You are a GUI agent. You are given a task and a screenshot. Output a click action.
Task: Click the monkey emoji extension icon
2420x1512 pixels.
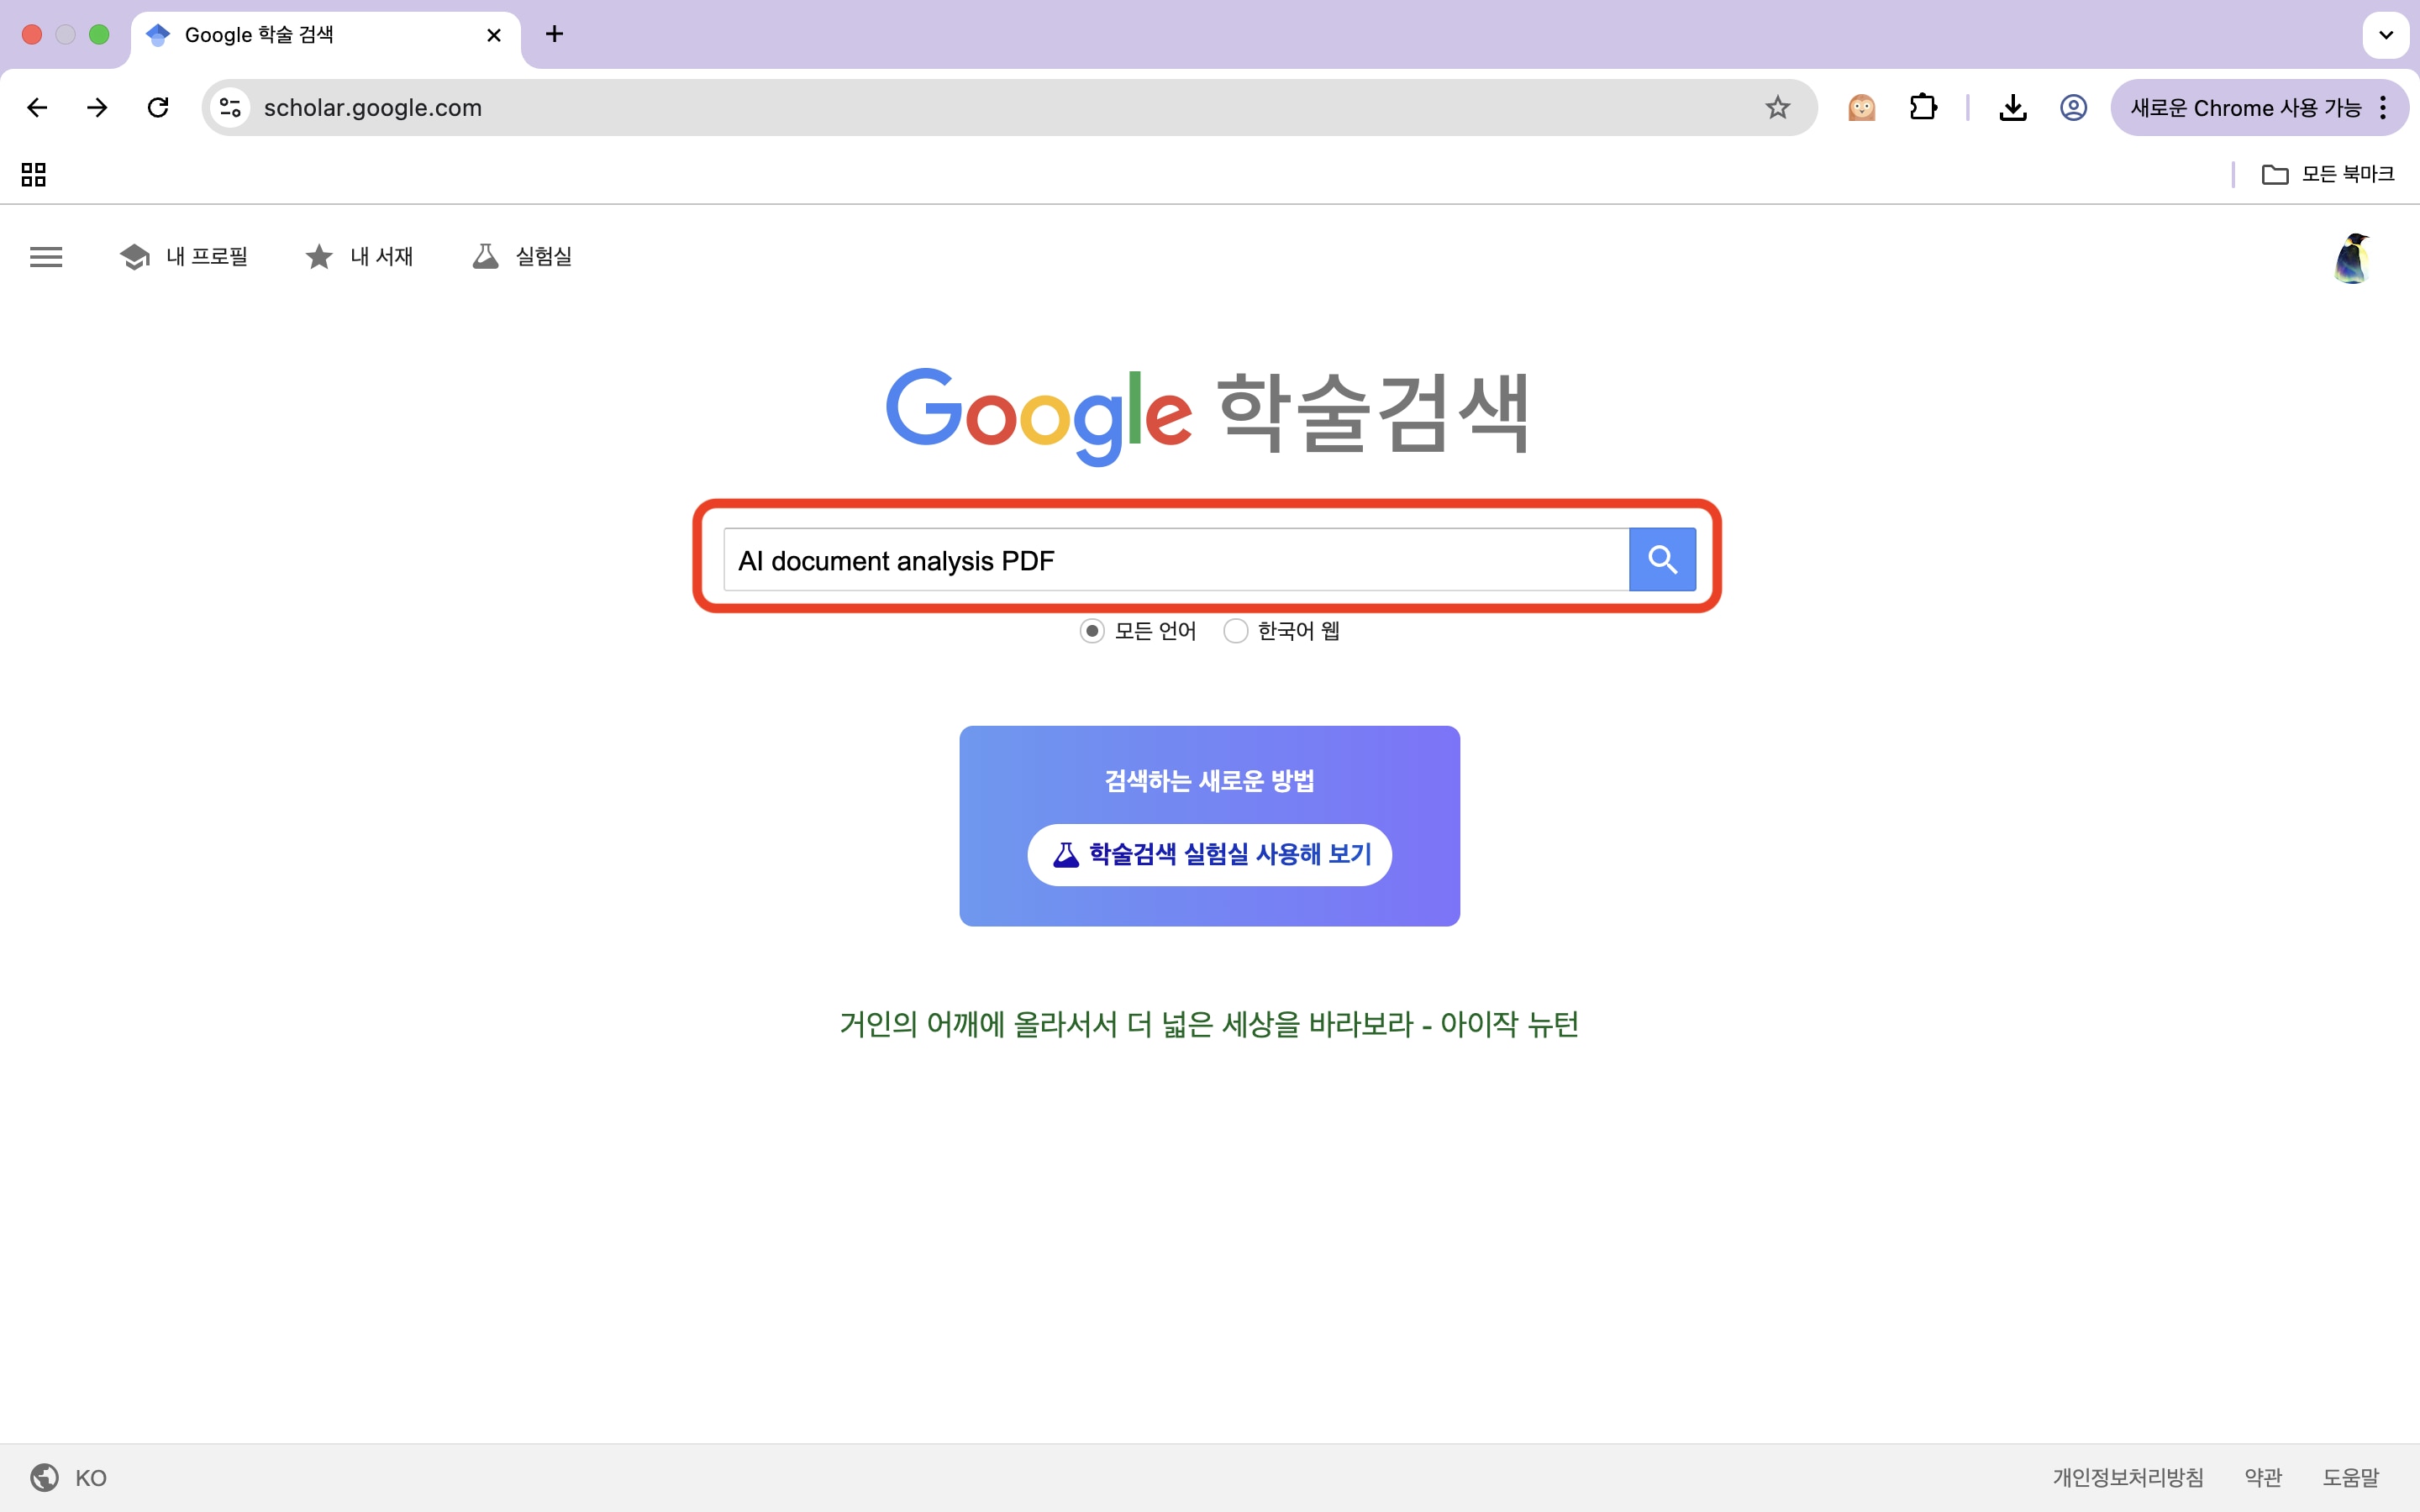pos(1862,107)
